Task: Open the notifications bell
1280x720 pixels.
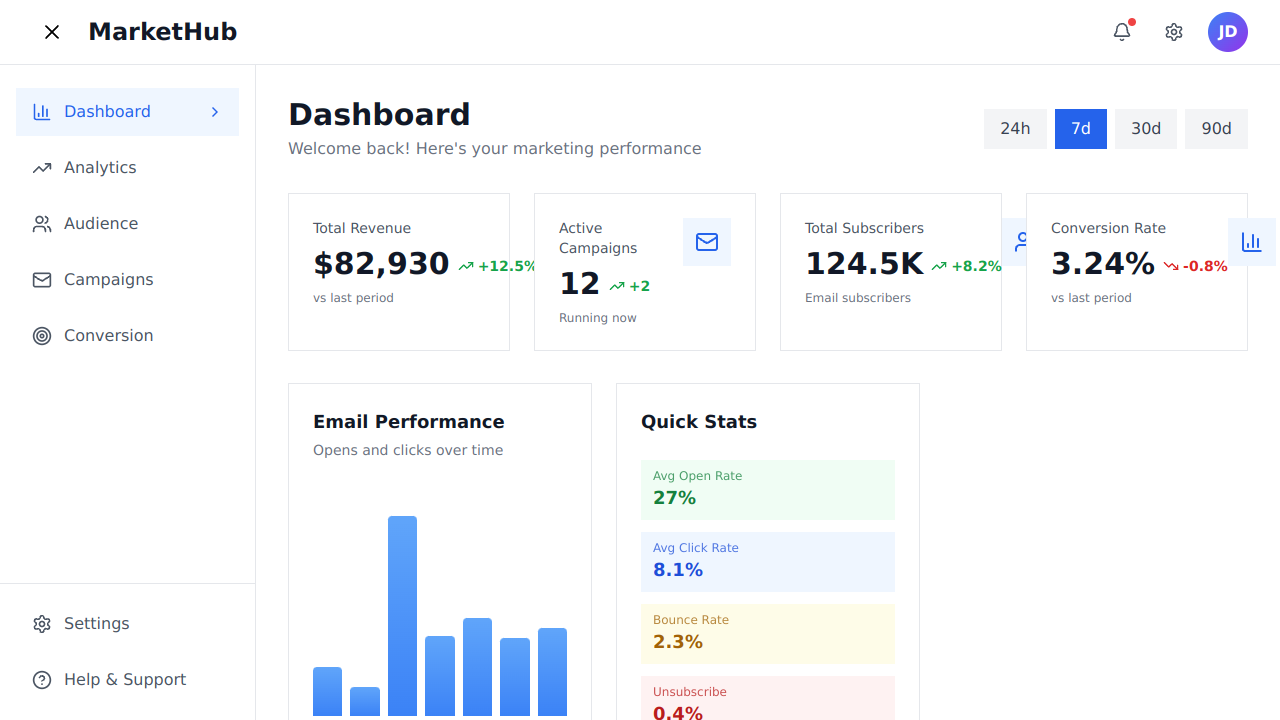Action: click(x=1122, y=32)
